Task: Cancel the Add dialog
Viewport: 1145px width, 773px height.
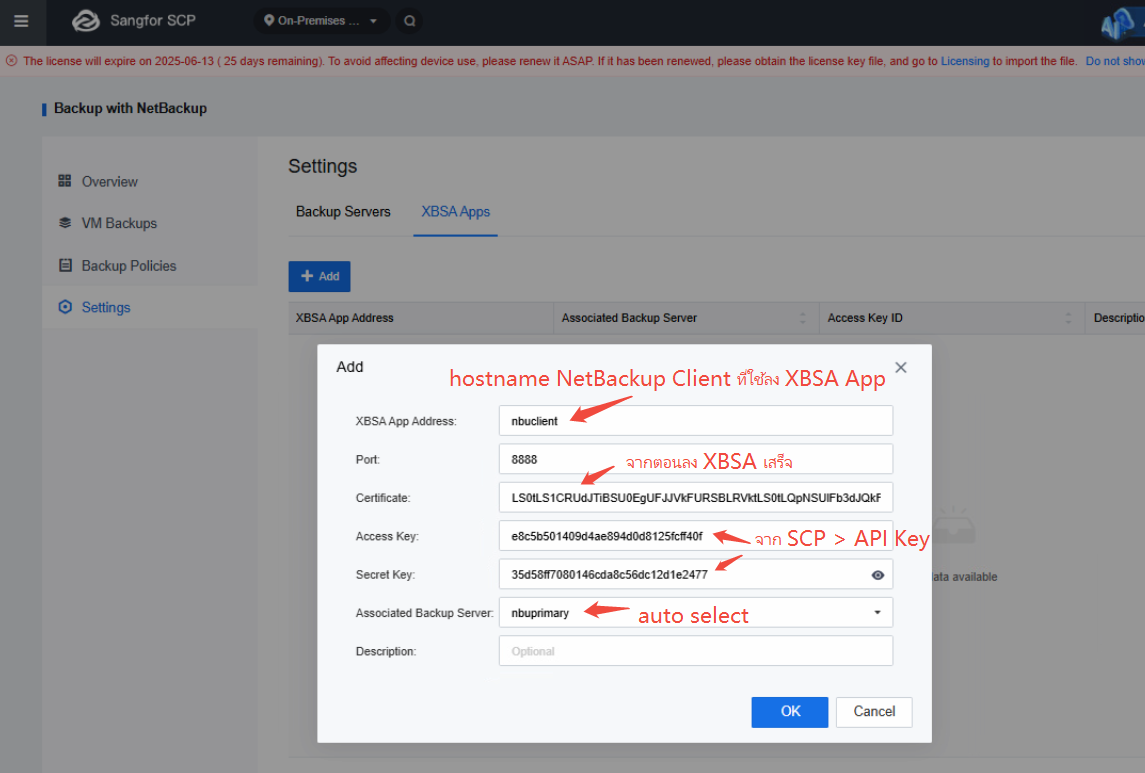Action: [874, 712]
